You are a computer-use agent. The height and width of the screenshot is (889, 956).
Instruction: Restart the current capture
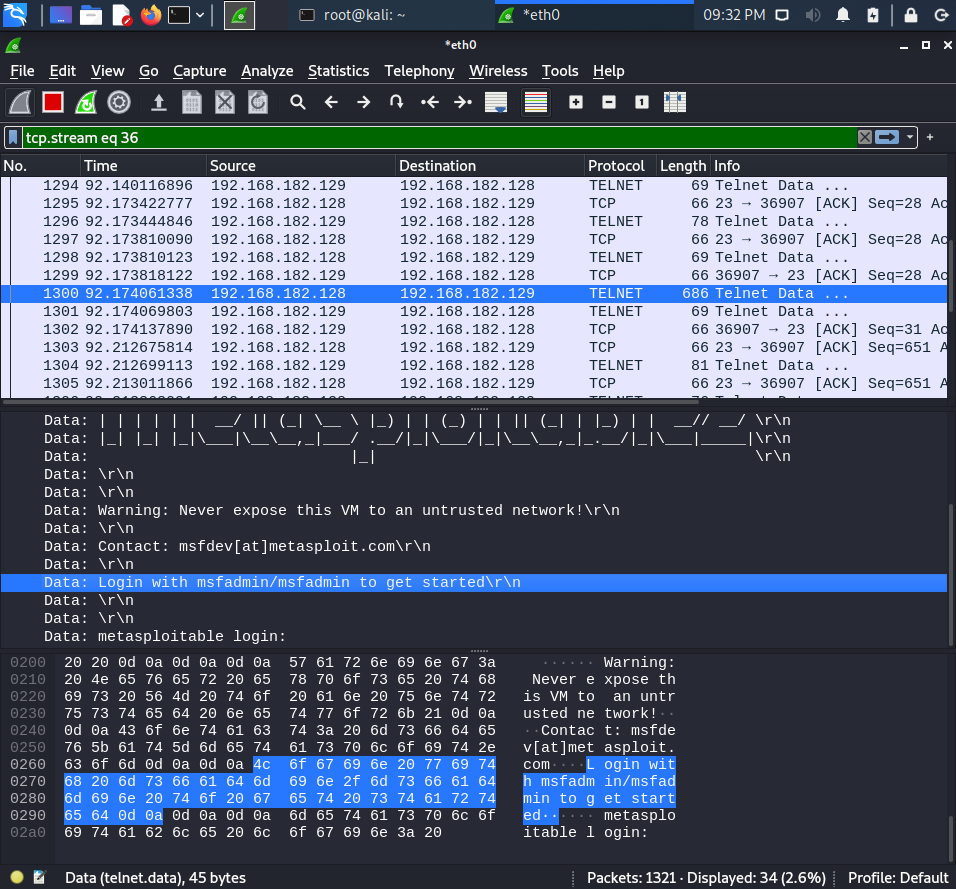(86, 102)
